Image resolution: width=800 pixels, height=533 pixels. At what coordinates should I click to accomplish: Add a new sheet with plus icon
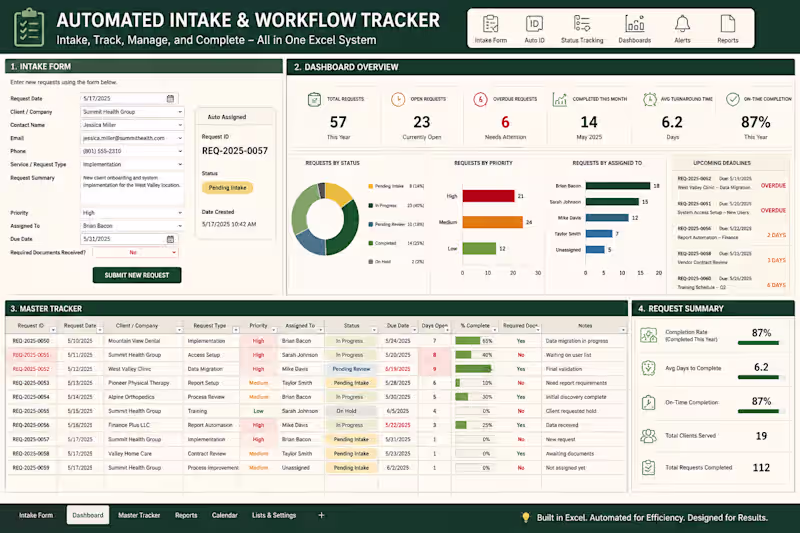(321, 515)
